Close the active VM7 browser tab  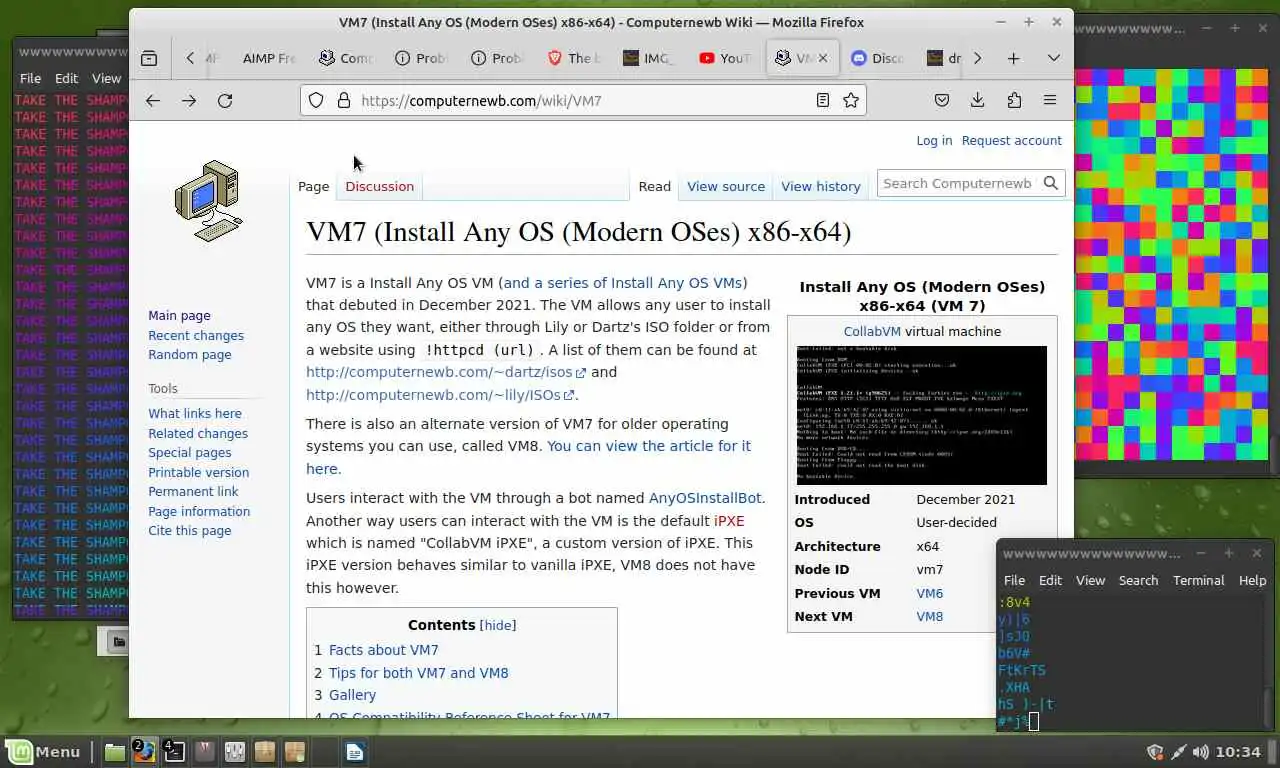(x=823, y=58)
